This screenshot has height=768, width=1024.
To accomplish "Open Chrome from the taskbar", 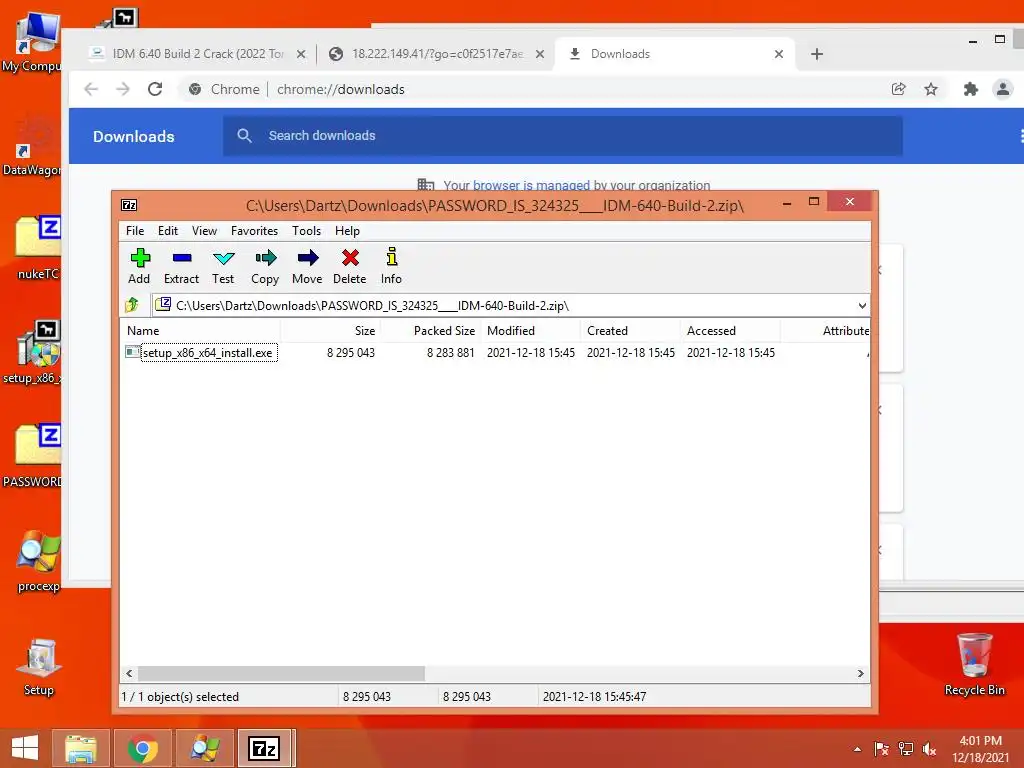I will (x=142, y=748).
